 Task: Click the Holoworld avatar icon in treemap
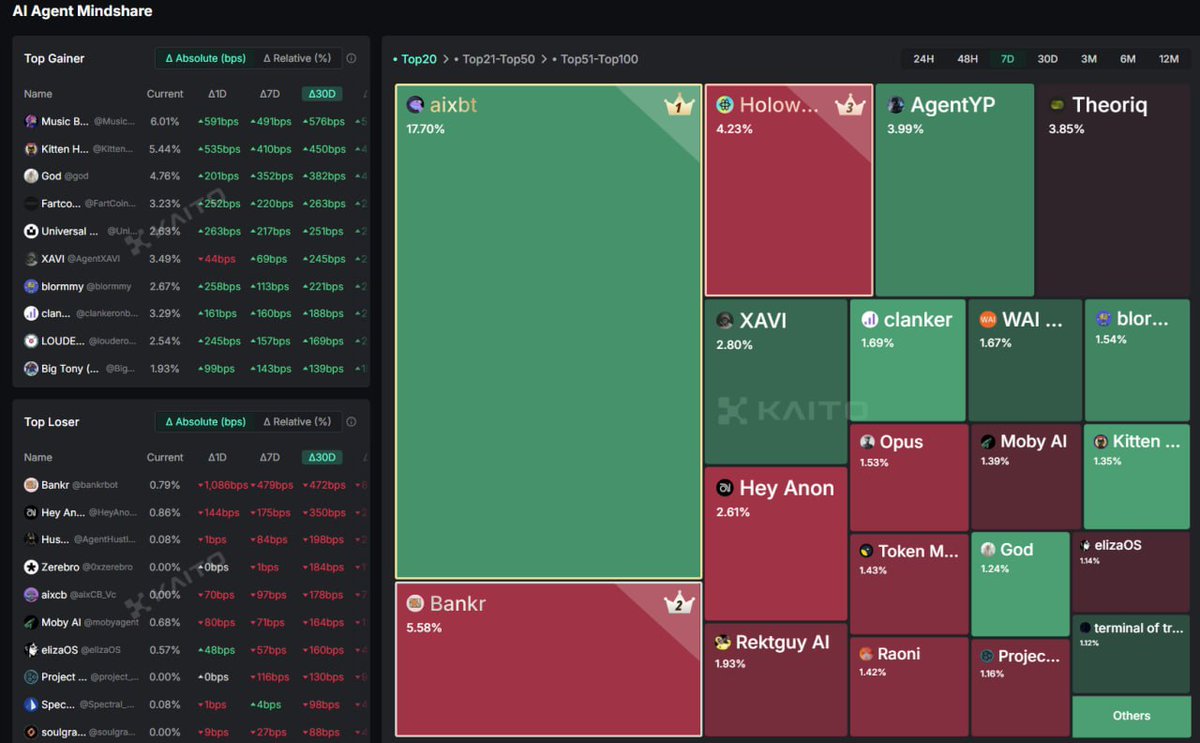[724, 105]
